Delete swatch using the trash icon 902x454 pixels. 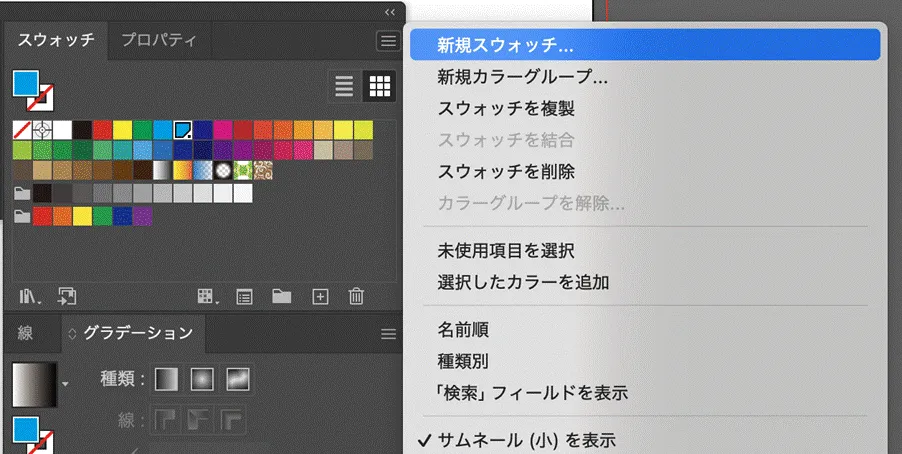tap(356, 296)
